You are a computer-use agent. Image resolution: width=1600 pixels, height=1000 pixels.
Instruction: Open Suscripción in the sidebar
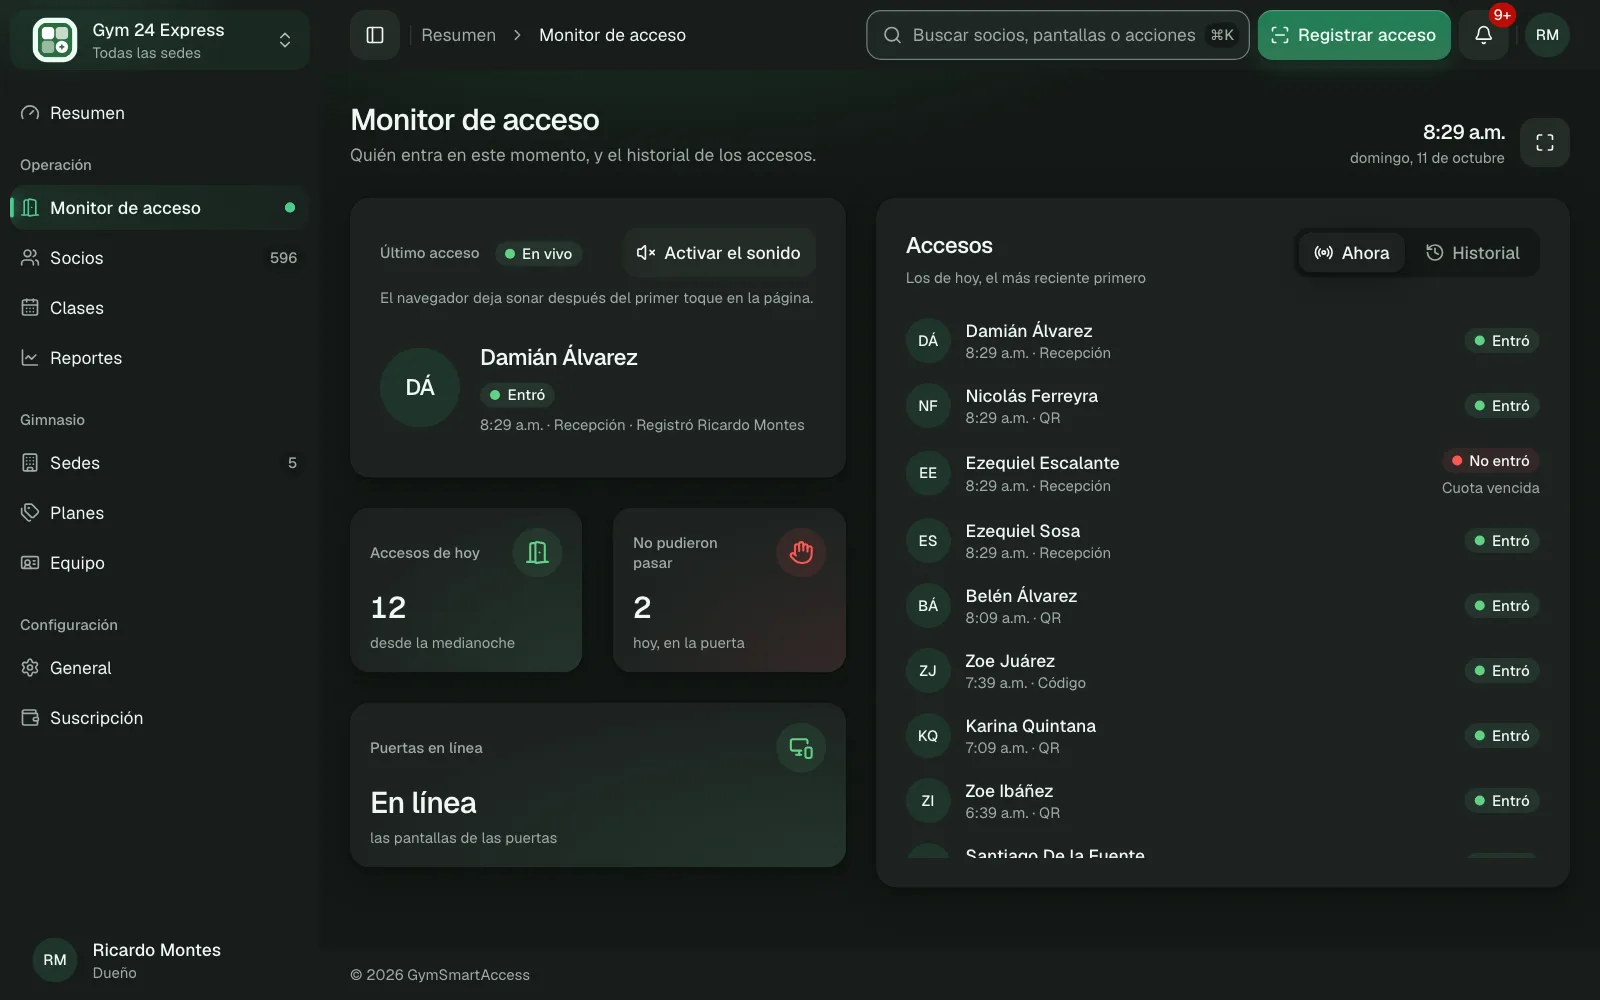160,718
